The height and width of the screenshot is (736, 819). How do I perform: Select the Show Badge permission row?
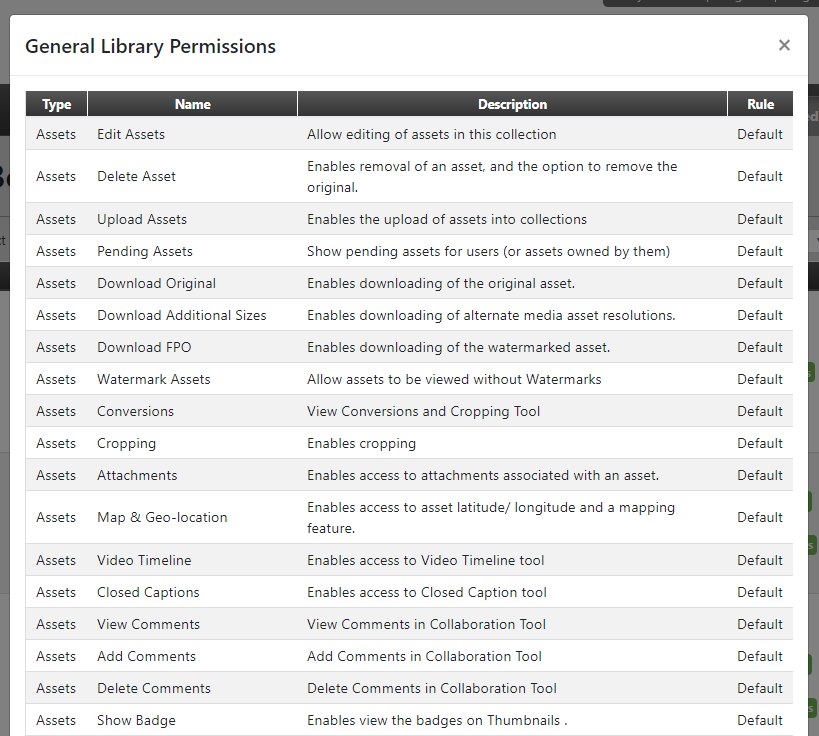[x=410, y=720]
